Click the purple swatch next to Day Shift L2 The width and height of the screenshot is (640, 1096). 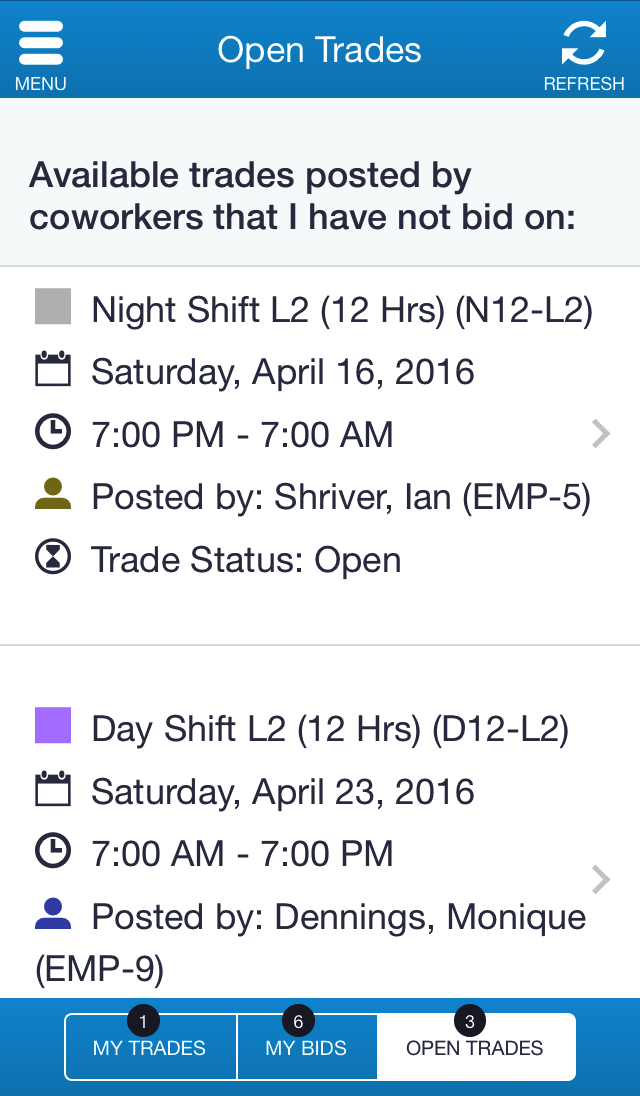[52, 727]
